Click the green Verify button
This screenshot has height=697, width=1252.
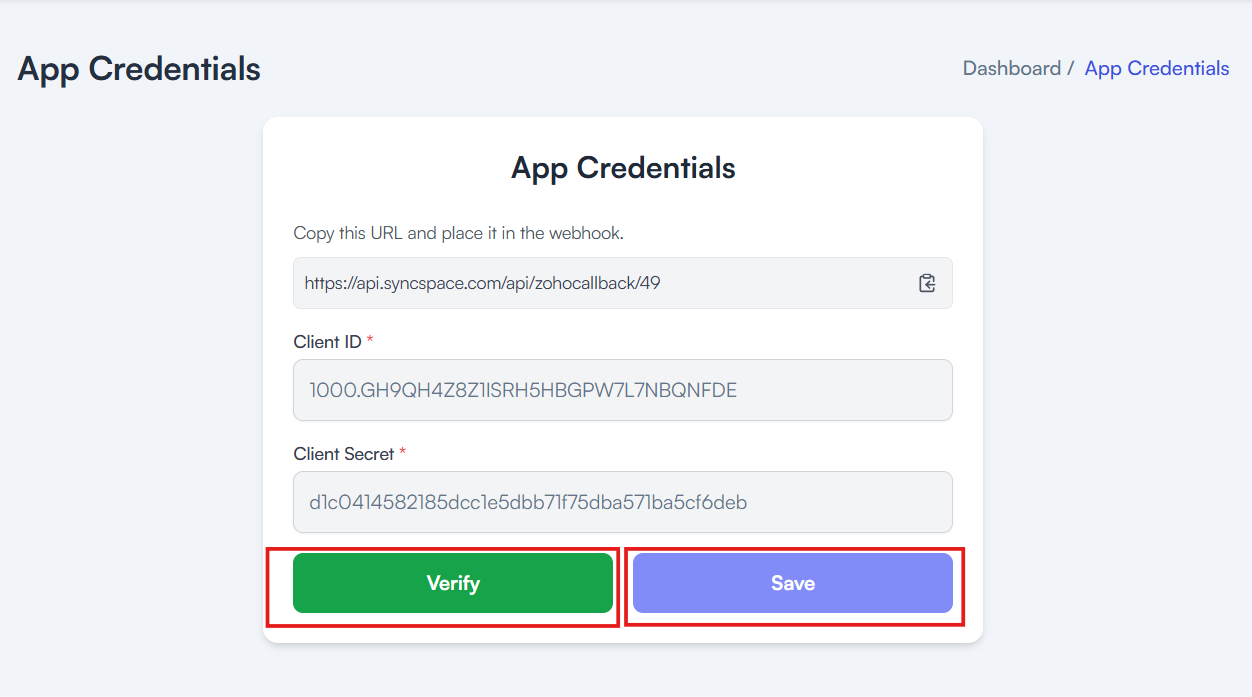[x=453, y=583]
